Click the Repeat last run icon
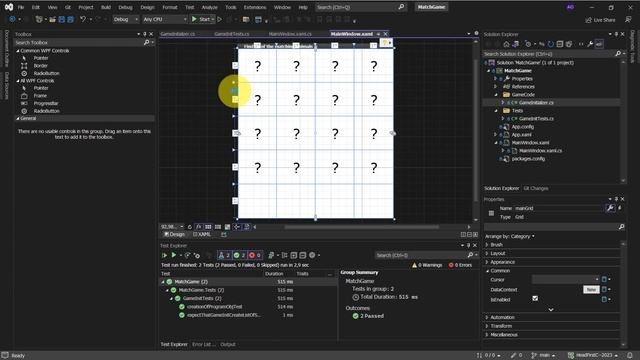Screen dimensions: 640x360 point(187,256)
